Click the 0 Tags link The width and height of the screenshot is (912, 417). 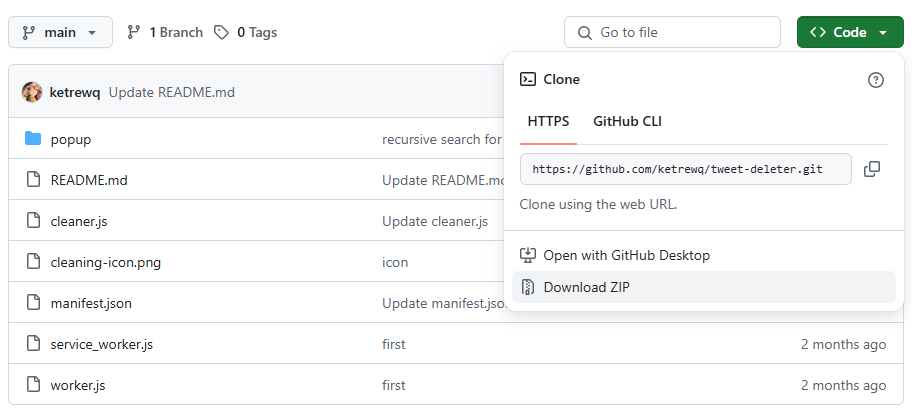pos(257,33)
